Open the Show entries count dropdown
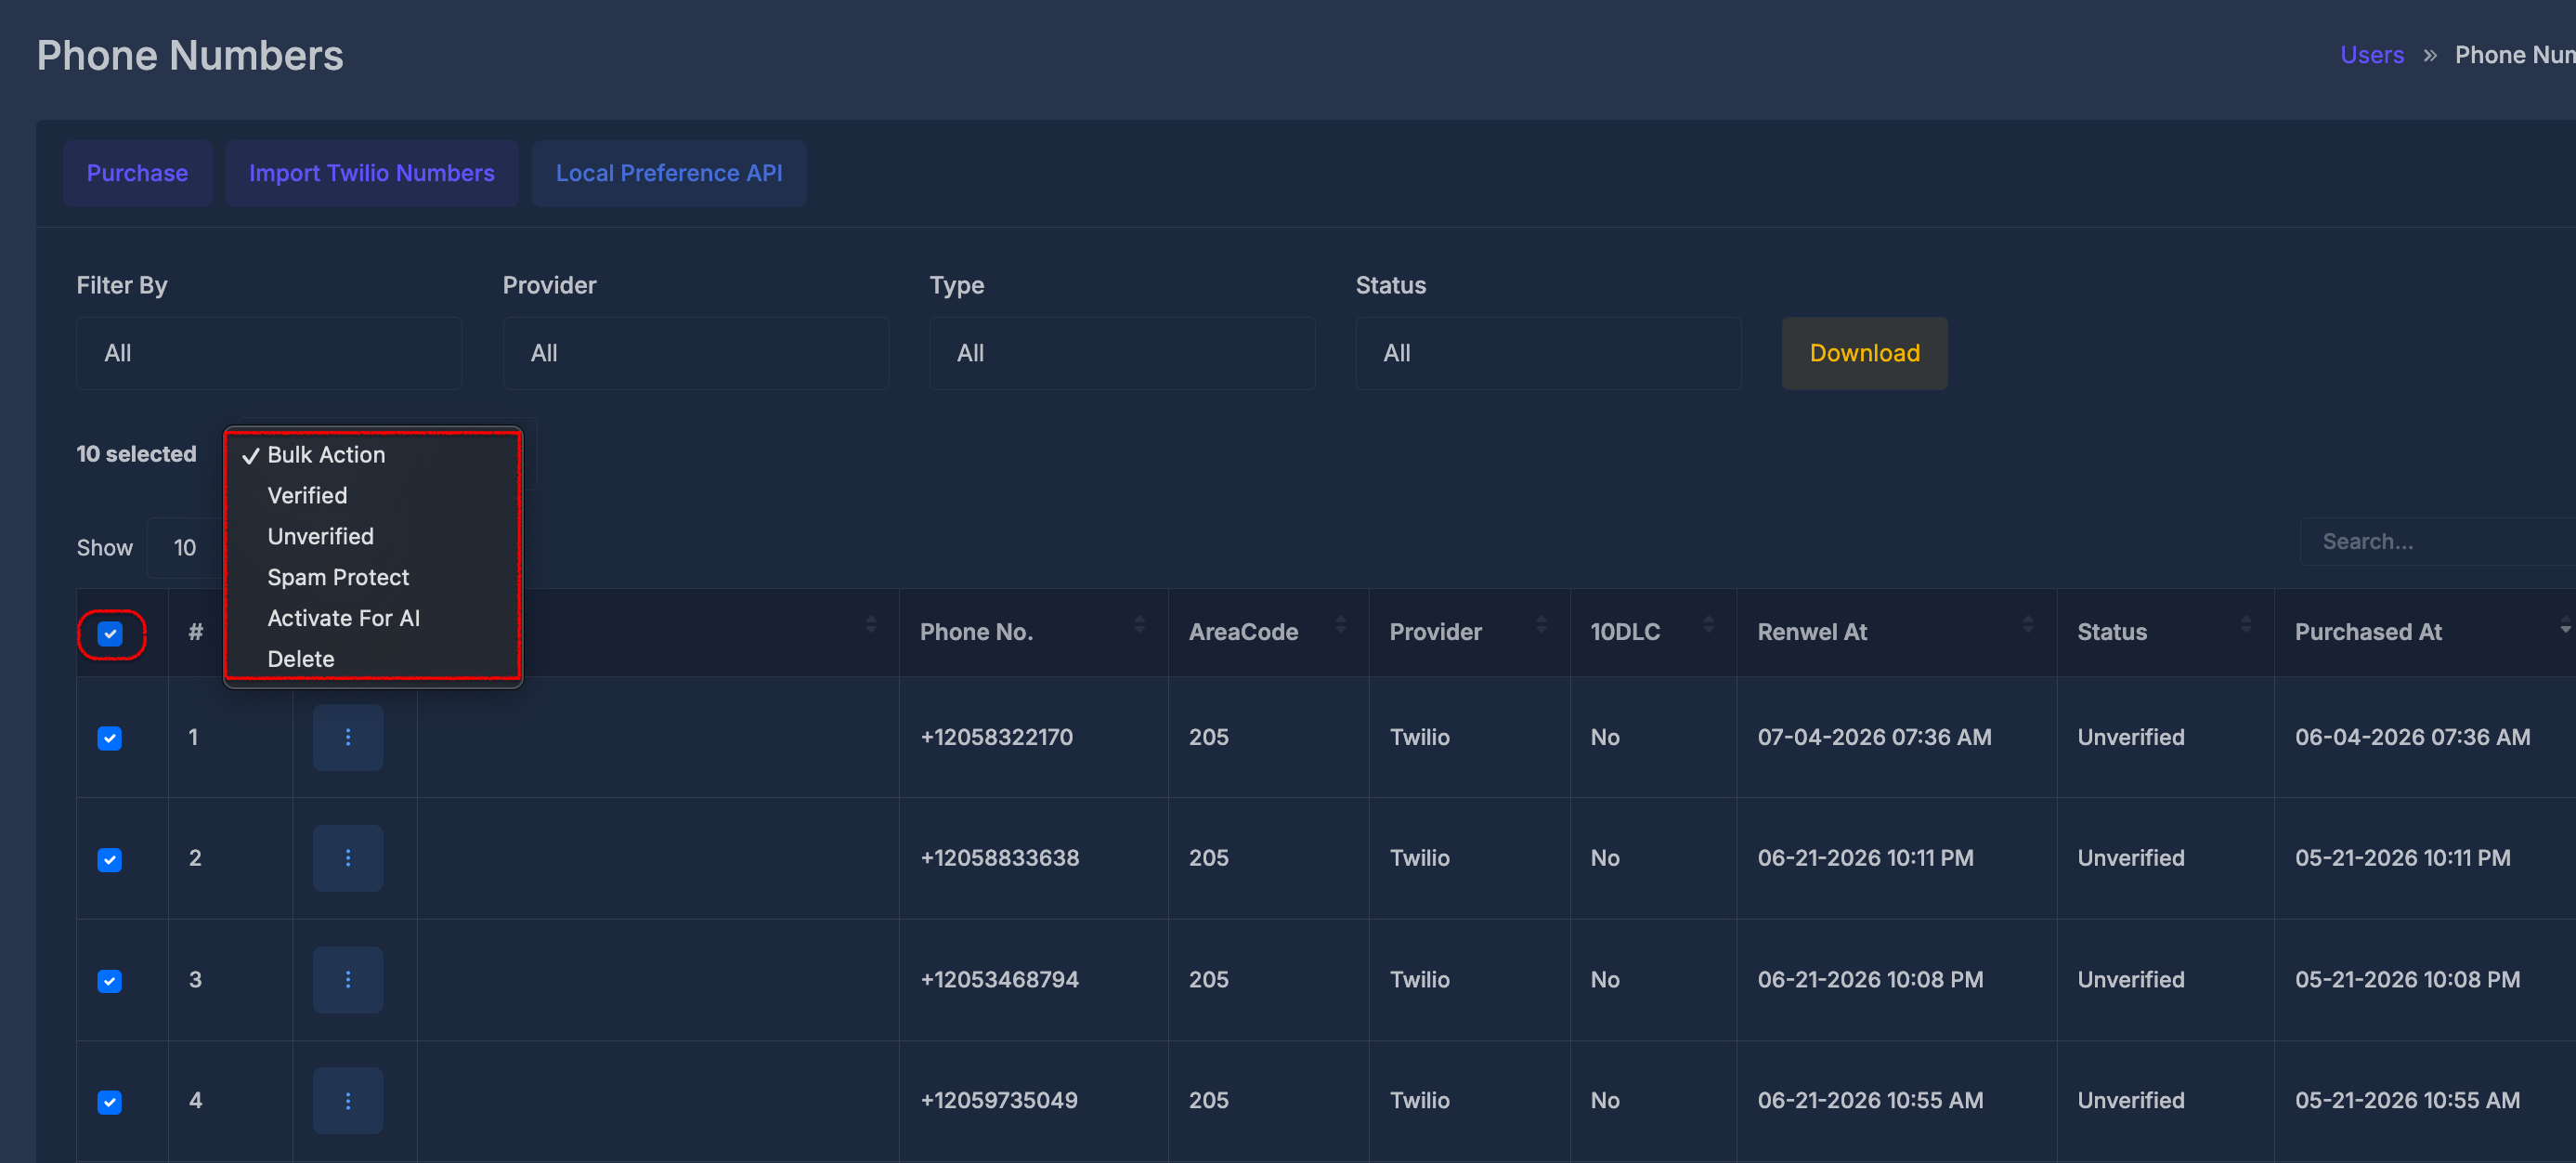The width and height of the screenshot is (2576, 1163). point(185,547)
